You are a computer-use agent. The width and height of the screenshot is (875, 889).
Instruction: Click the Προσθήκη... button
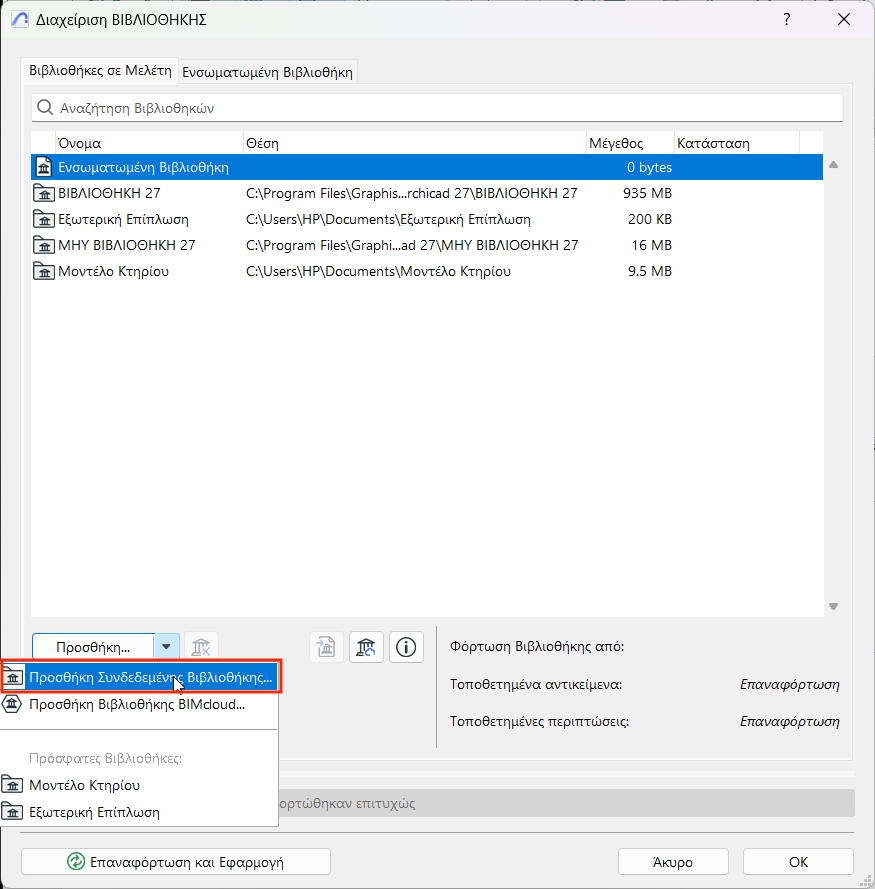pos(93,647)
